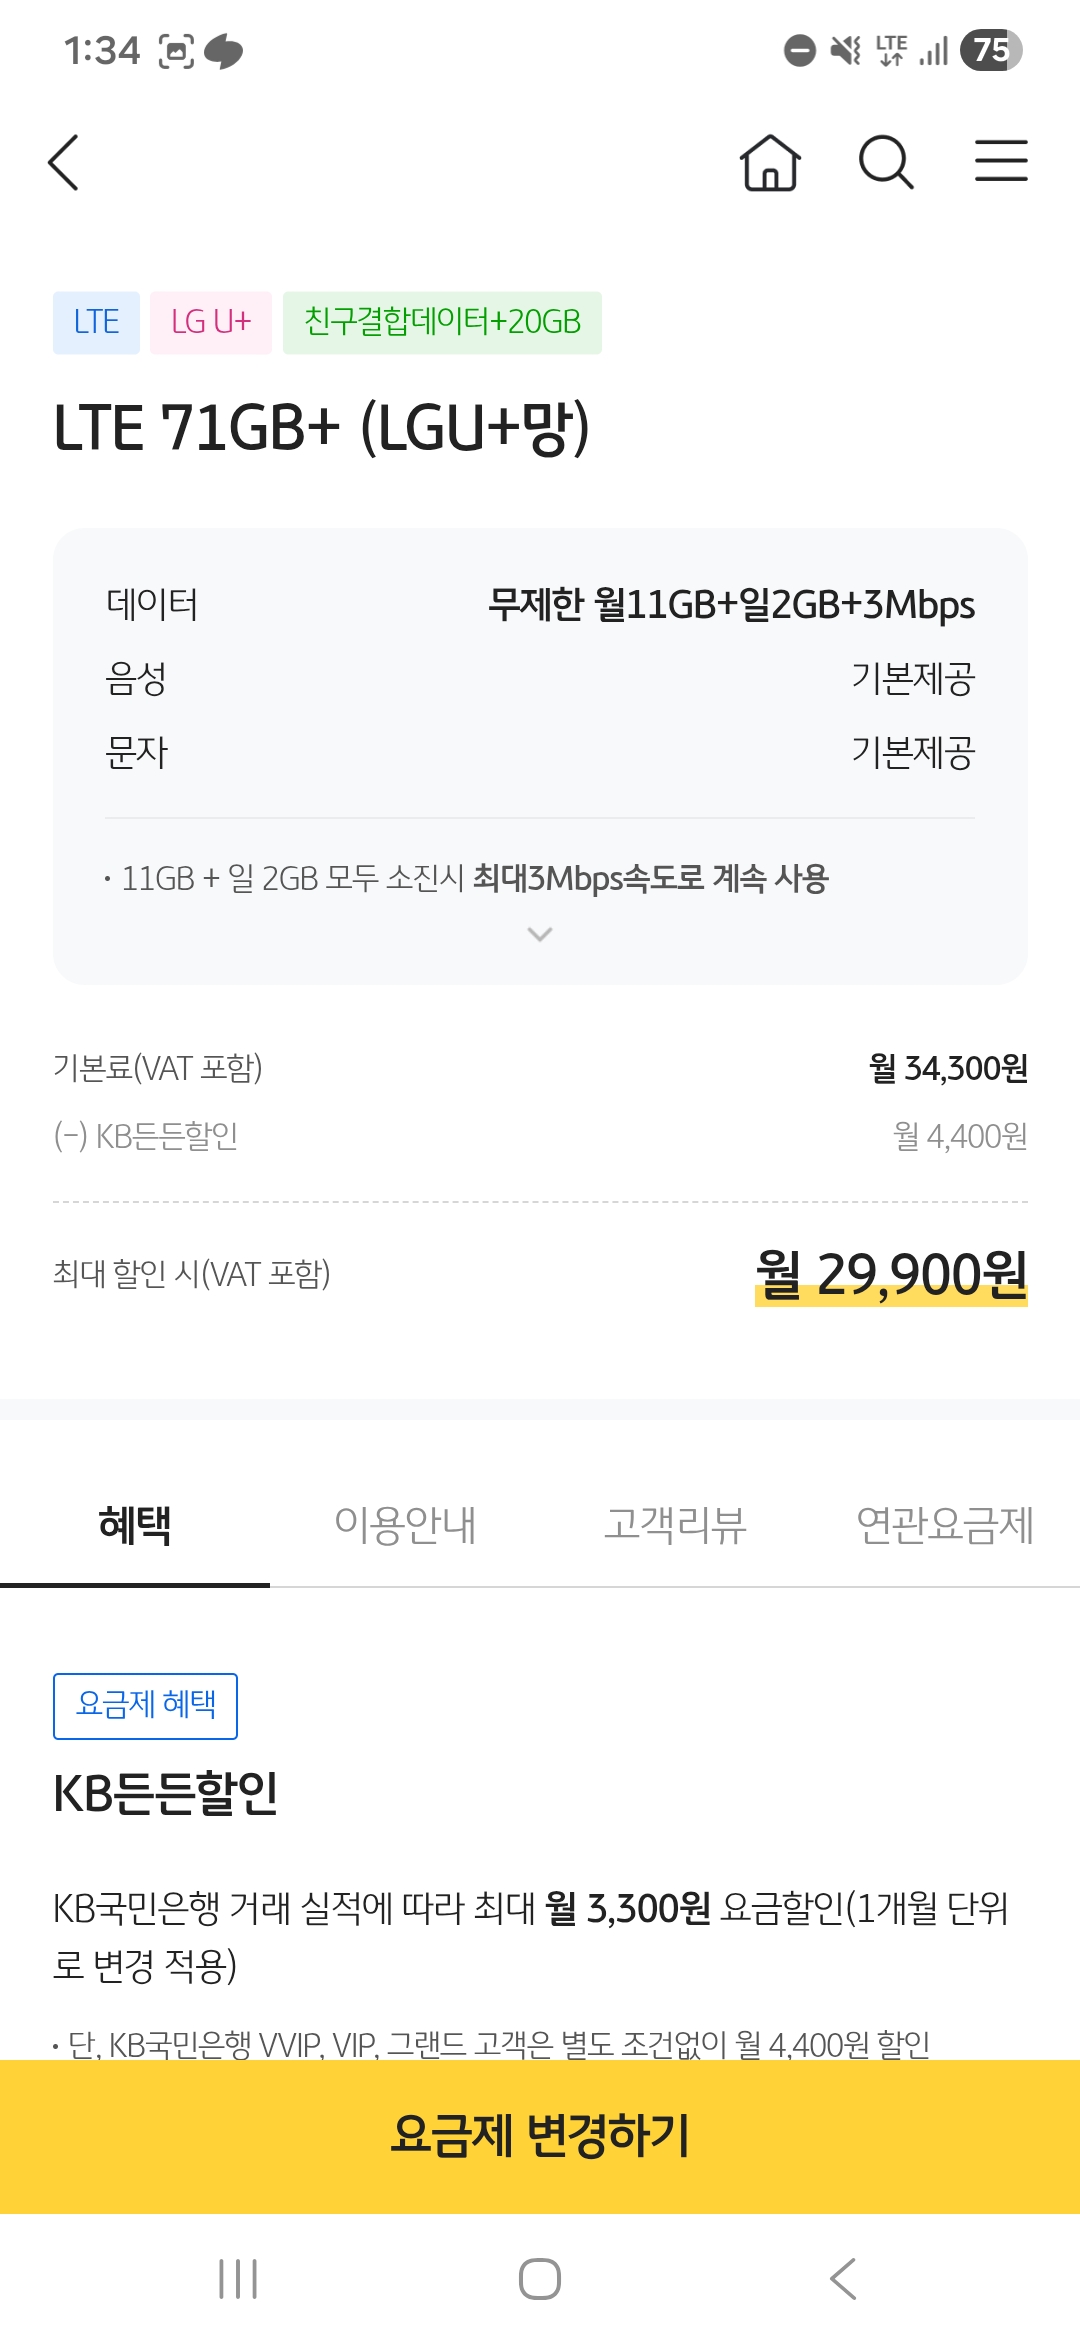Expand plan details chevron
Screen dimensions: 1080x2340
[540, 934]
